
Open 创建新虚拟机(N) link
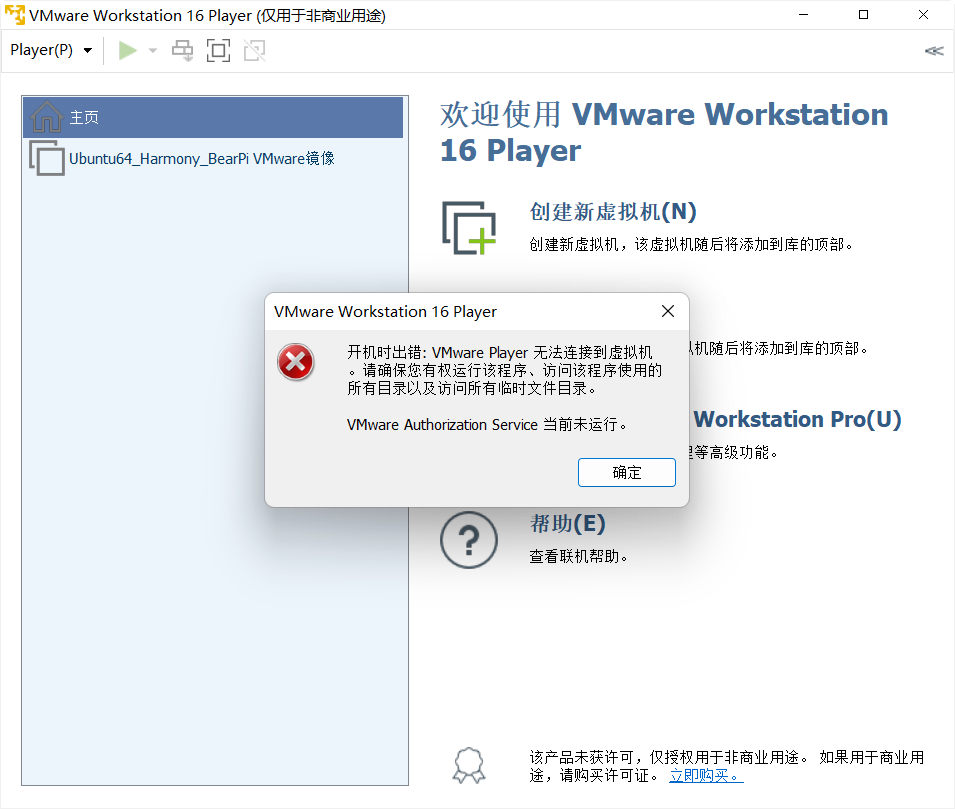(x=613, y=211)
